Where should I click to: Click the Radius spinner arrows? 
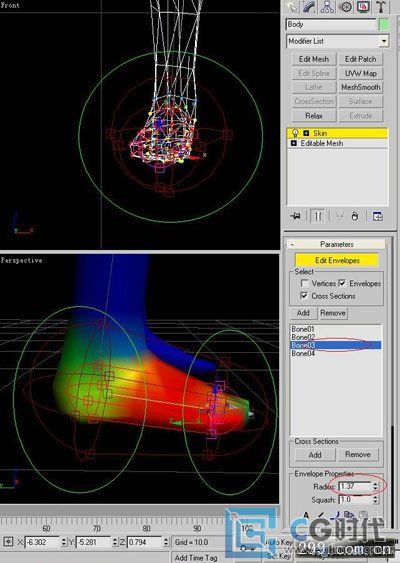[375, 487]
